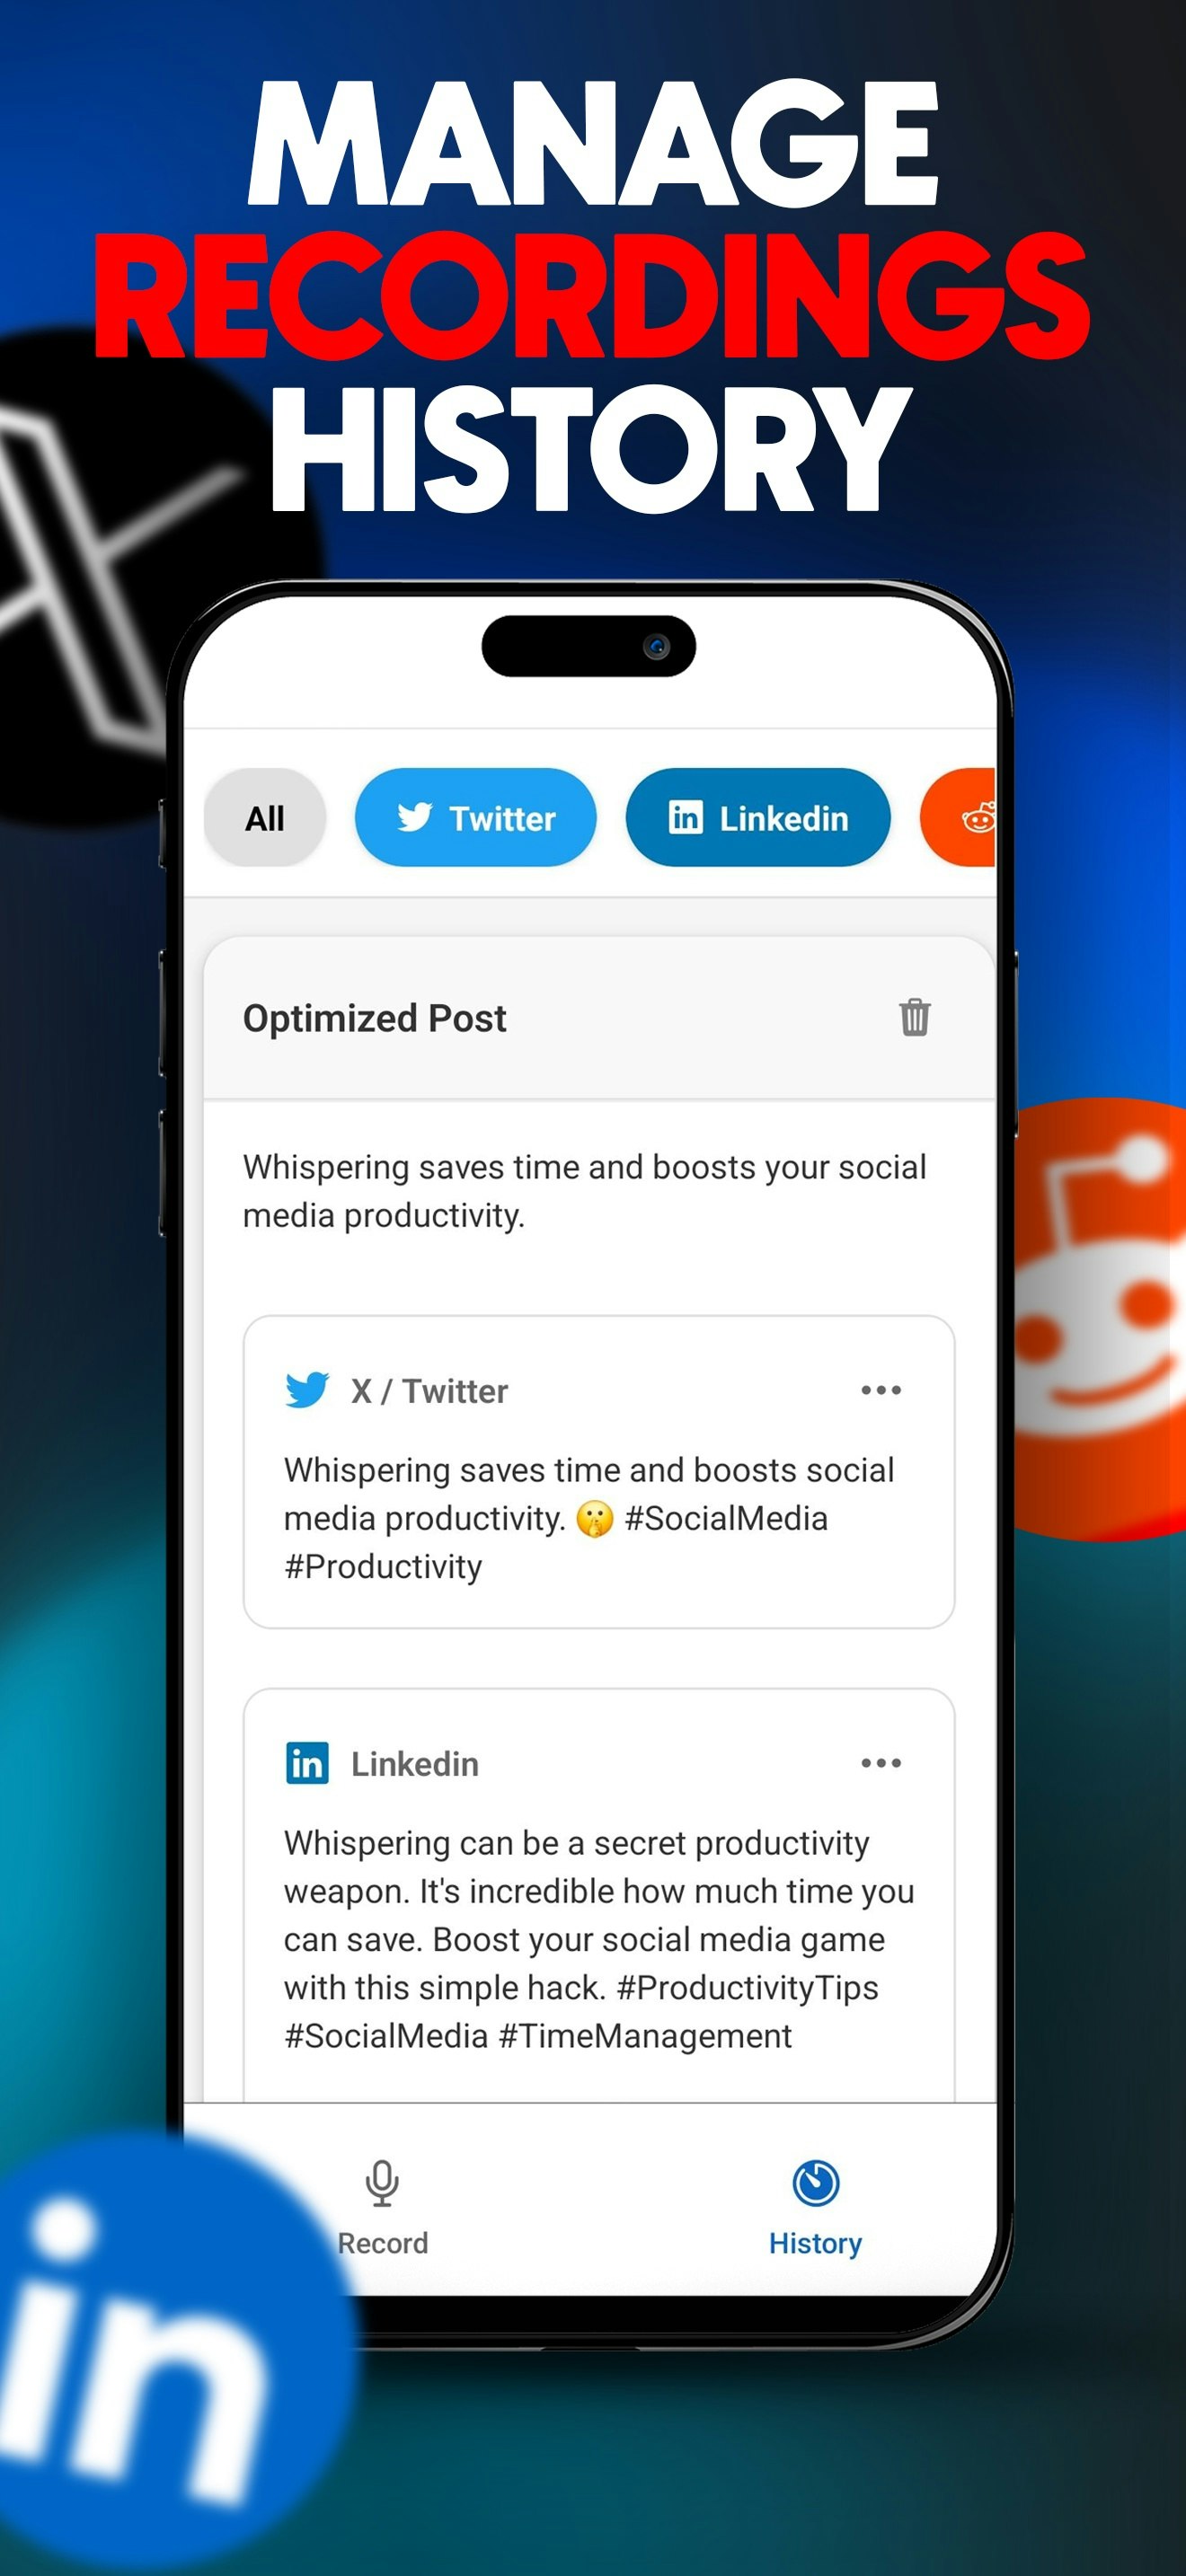Tap the microphone icon in bottom bar

coord(382,2183)
